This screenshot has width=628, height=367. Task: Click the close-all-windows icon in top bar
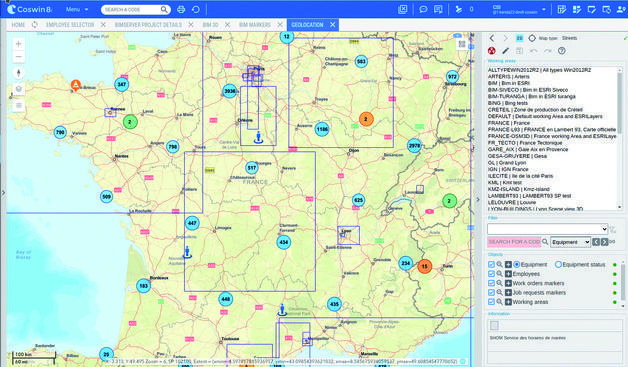tap(403, 9)
